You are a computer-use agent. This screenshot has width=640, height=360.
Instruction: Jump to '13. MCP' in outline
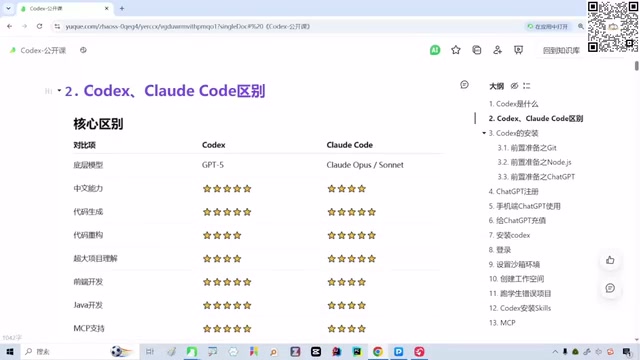[502, 323]
